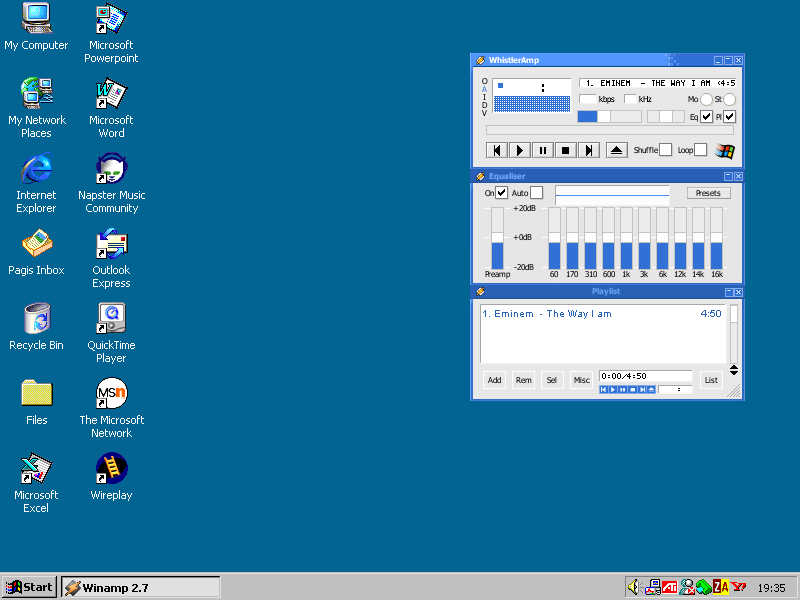This screenshot has width=800, height=600.
Task: Skip to the next track
Action: click(x=589, y=150)
